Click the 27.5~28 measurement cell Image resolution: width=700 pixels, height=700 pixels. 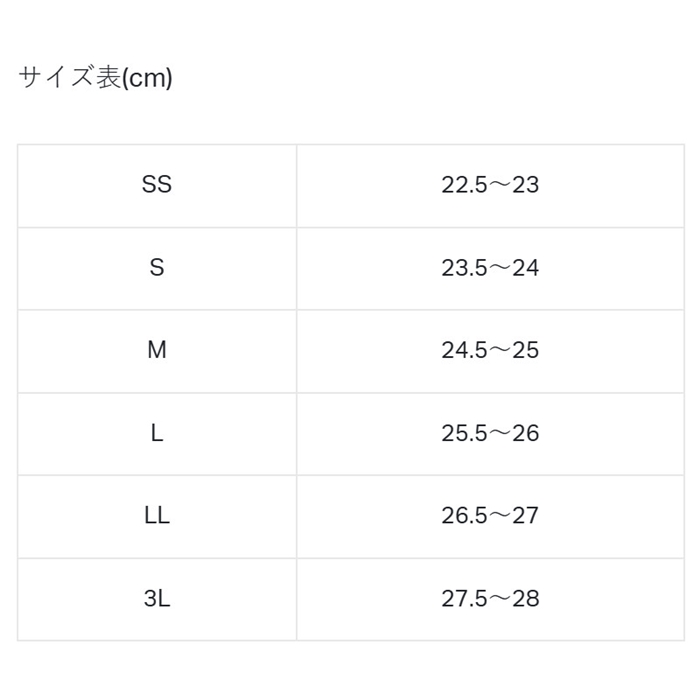[x=491, y=600]
